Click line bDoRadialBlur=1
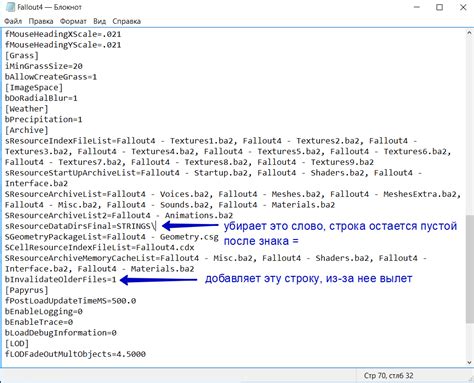 41,98
